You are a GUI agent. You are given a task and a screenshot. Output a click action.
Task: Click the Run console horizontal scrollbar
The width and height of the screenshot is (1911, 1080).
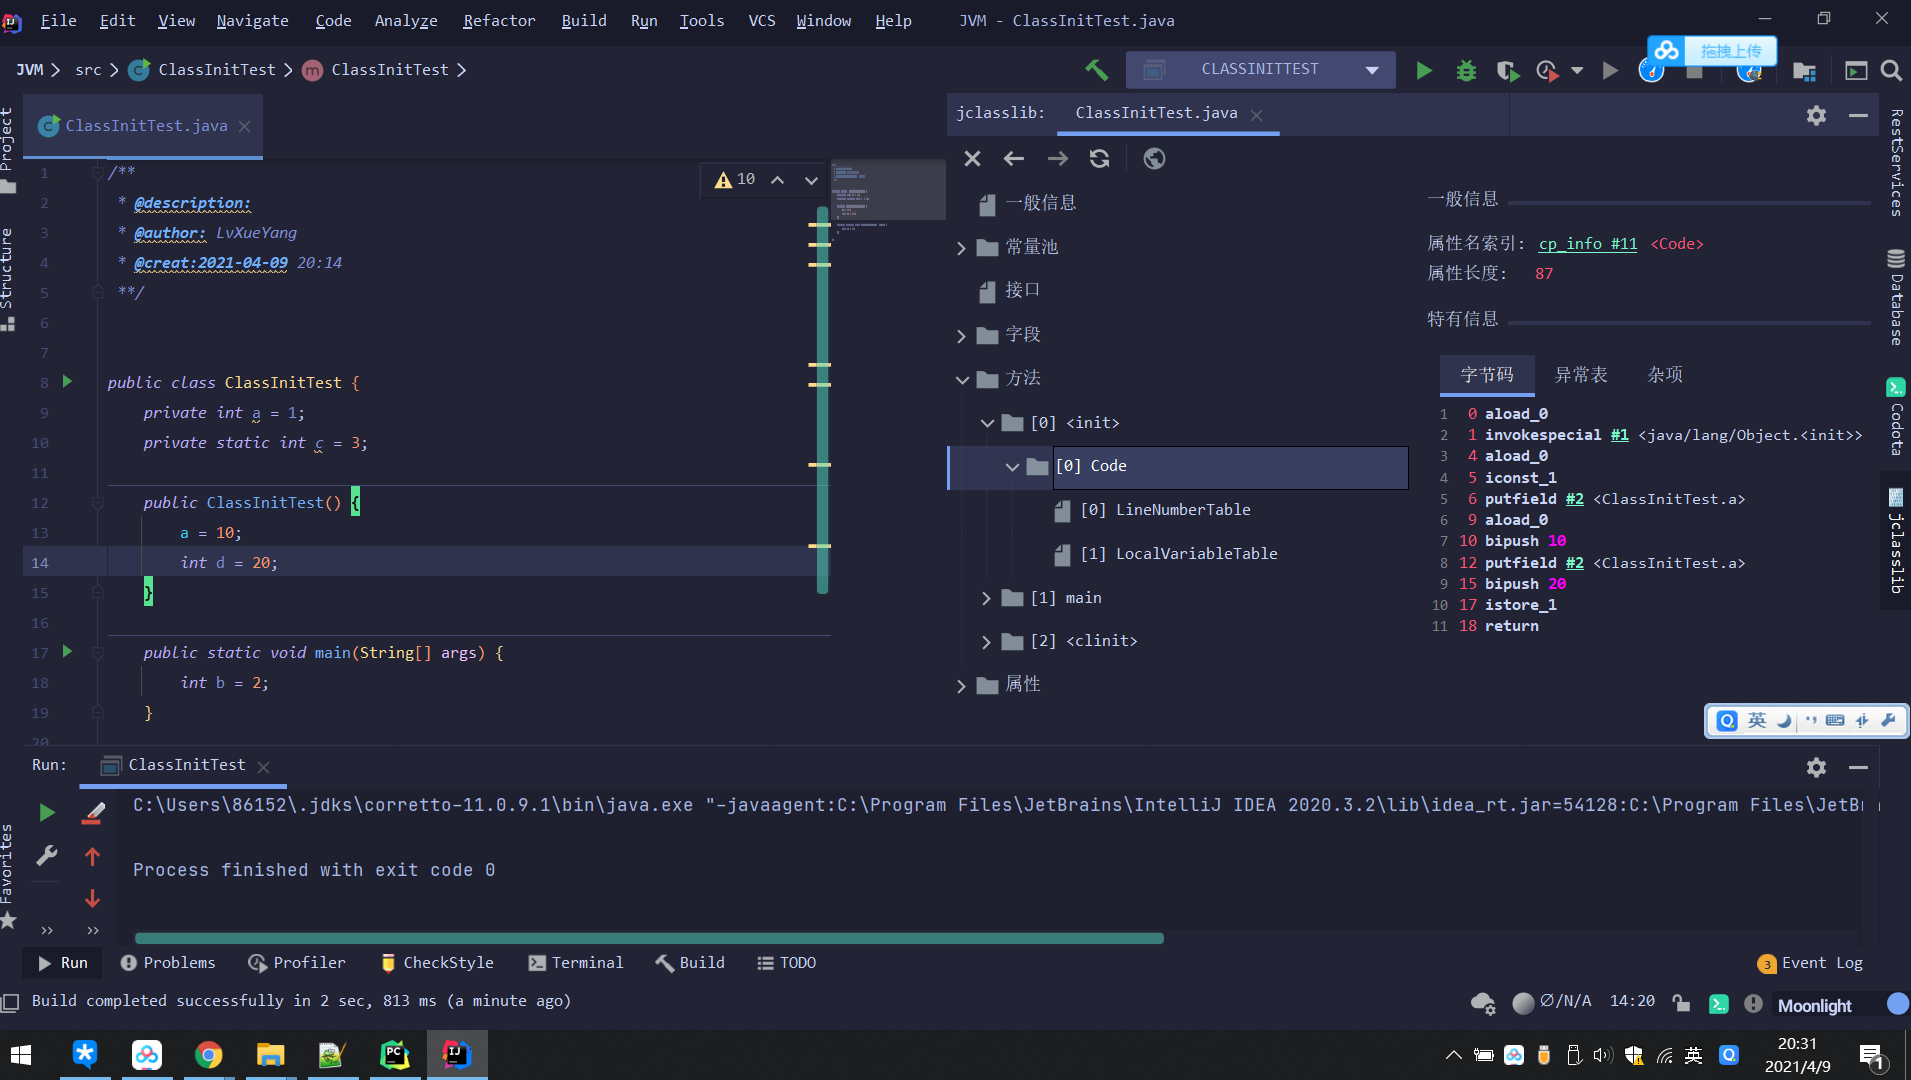(x=649, y=938)
